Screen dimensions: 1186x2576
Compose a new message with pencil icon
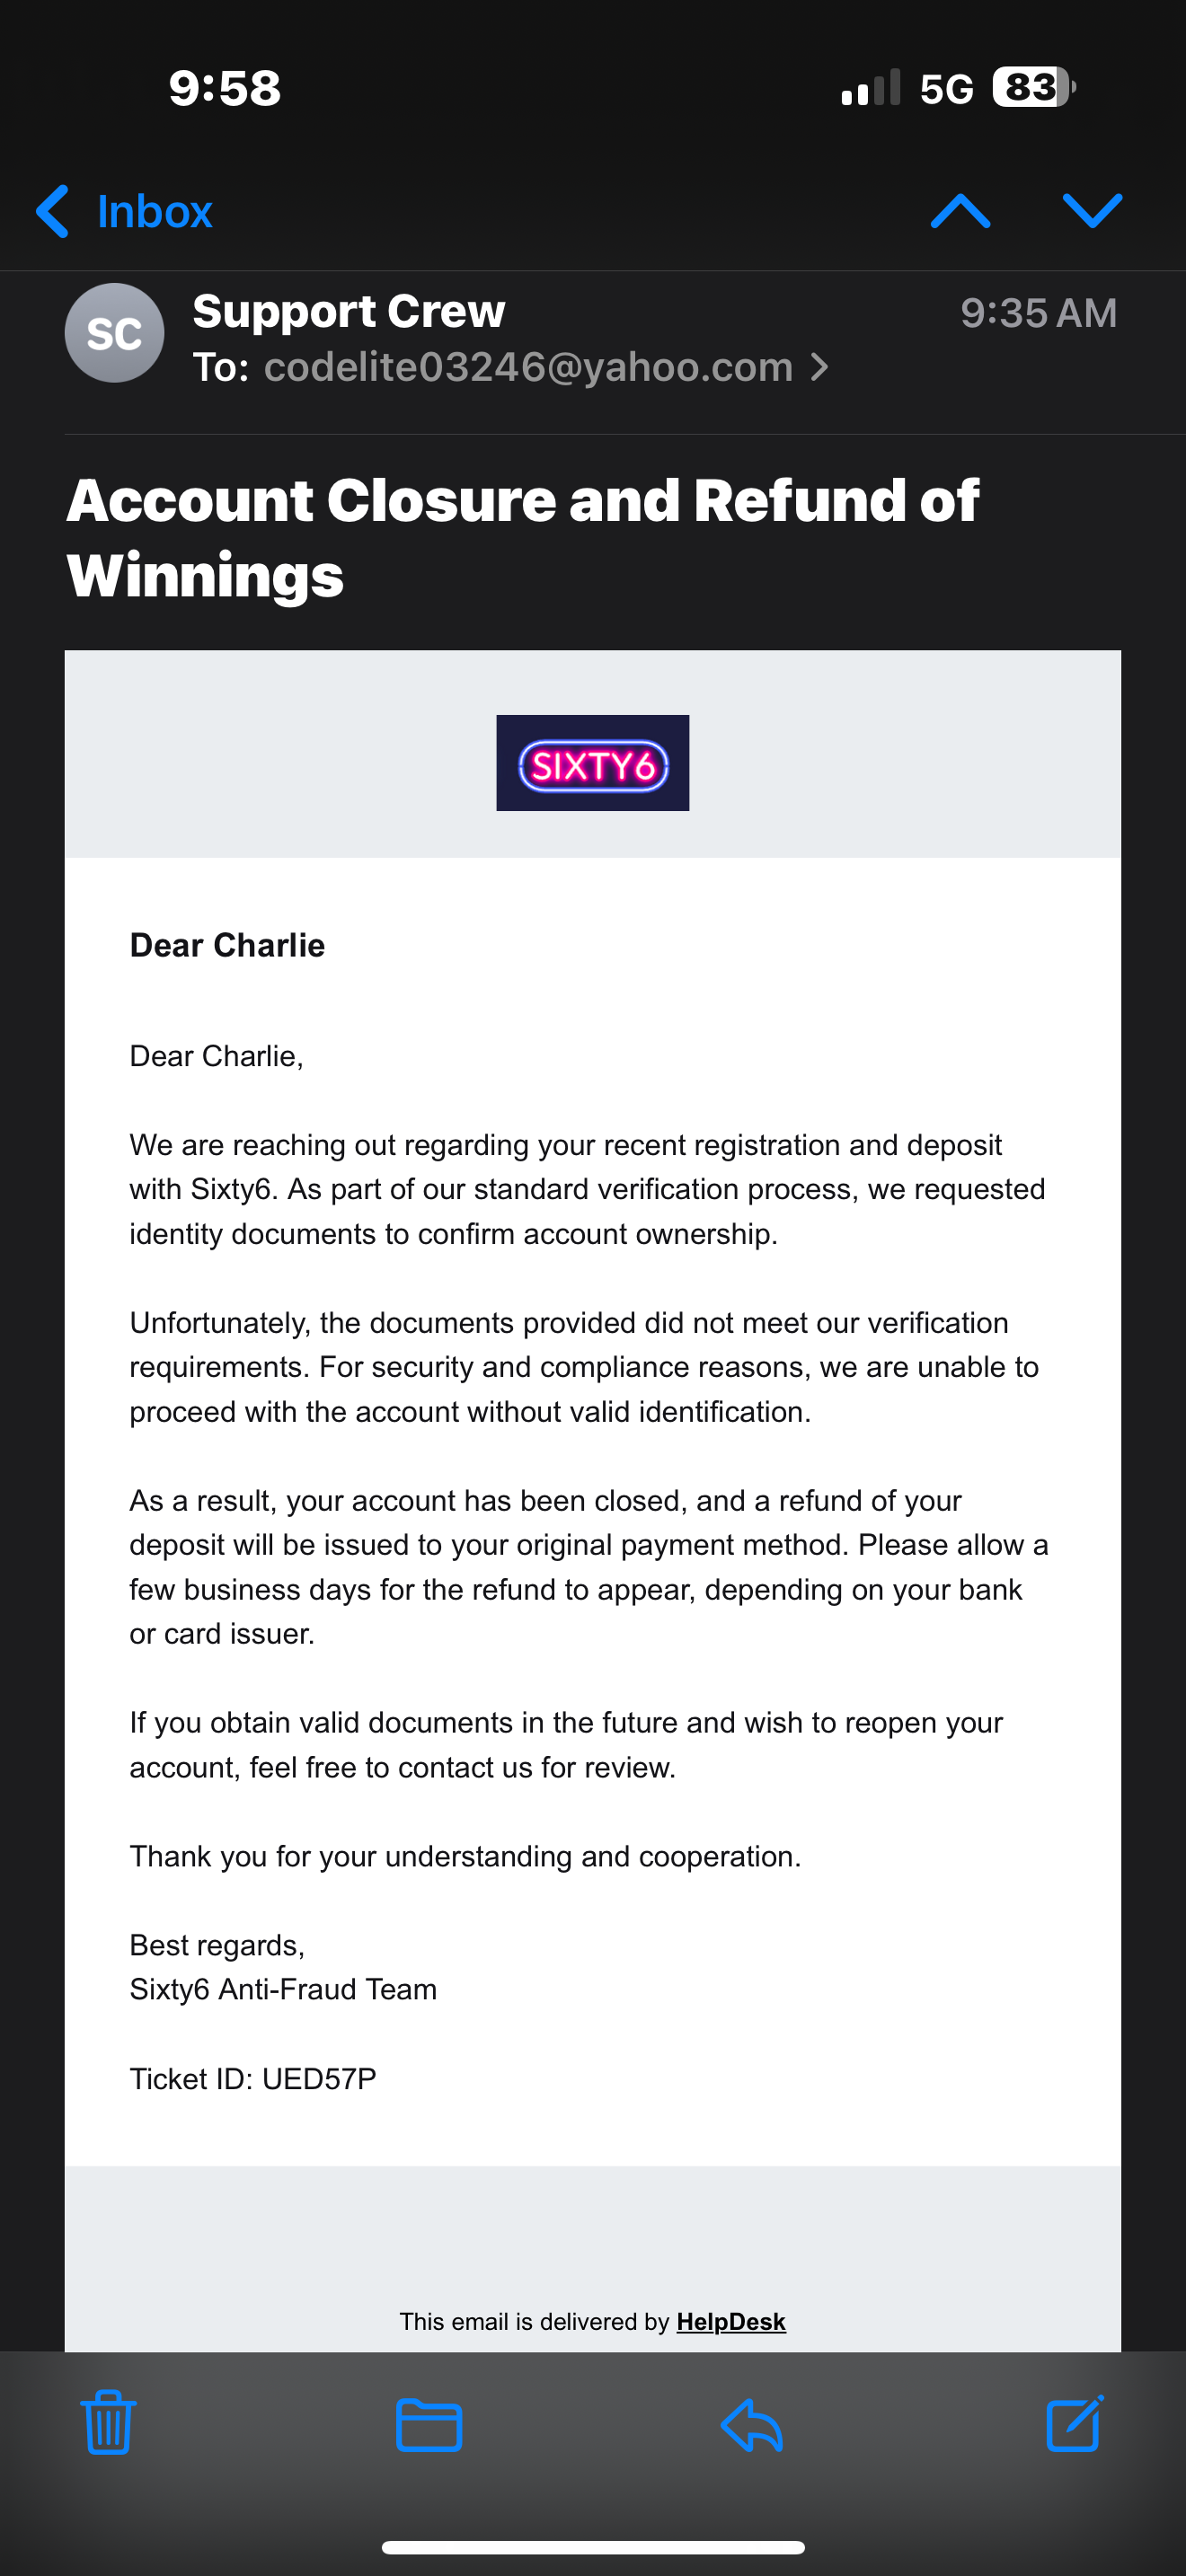1075,2423
